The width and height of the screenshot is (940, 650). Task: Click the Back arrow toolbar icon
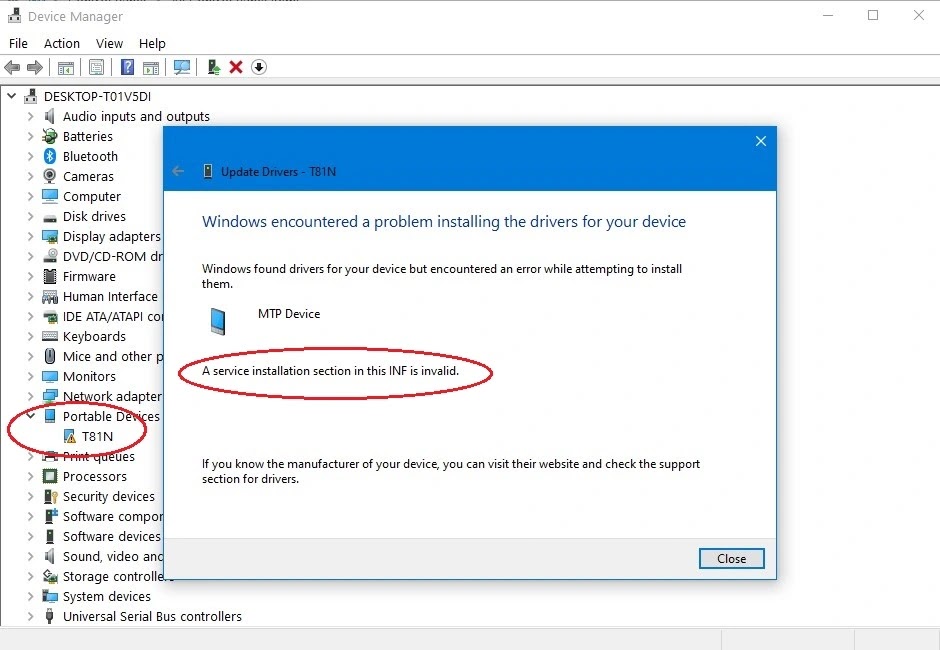[12, 67]
